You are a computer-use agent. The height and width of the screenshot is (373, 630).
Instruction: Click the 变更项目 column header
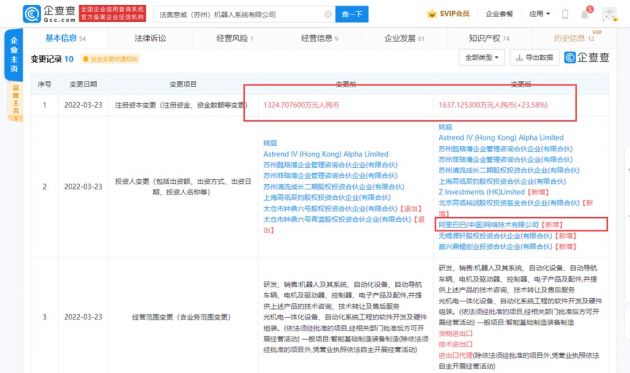[x=183, y=84]
